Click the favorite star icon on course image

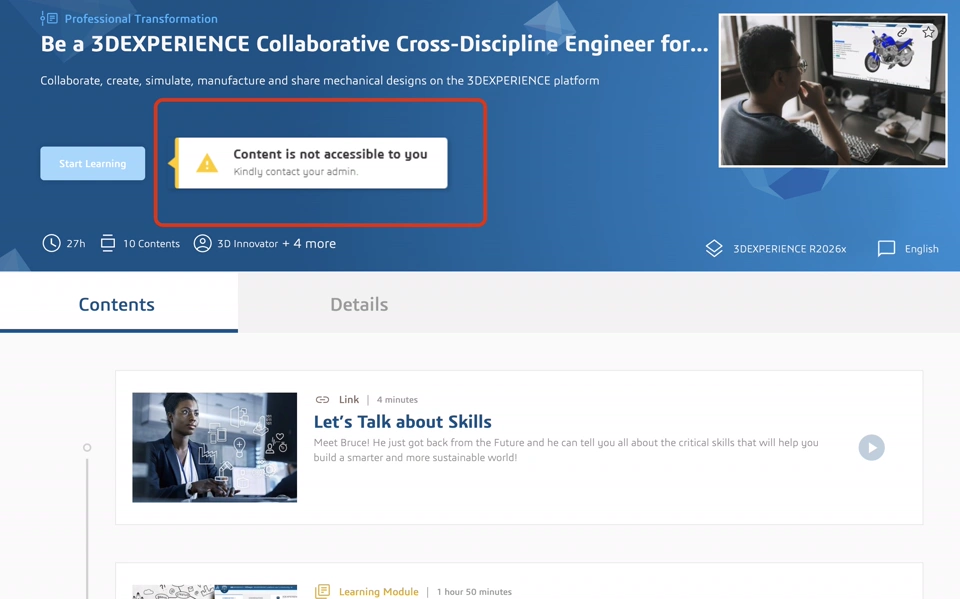coord(929,32)
